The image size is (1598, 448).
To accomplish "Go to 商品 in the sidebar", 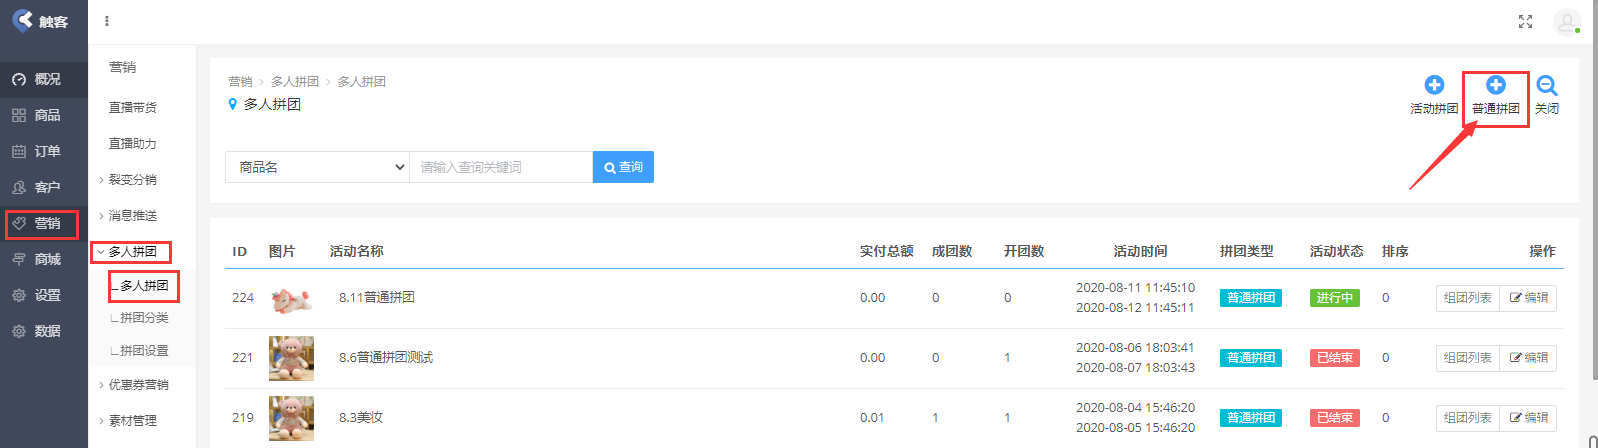I will [x=46, y=115].
